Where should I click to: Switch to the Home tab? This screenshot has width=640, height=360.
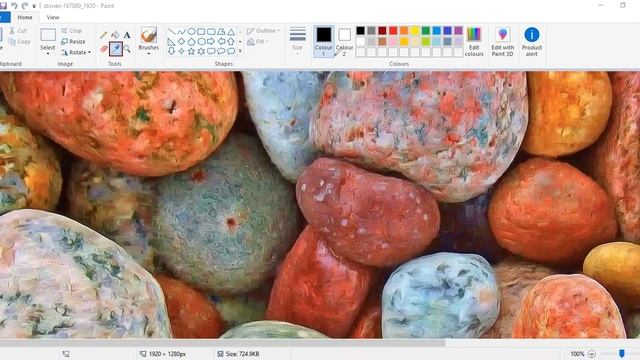pyautogui.click(x=25, y=17)
